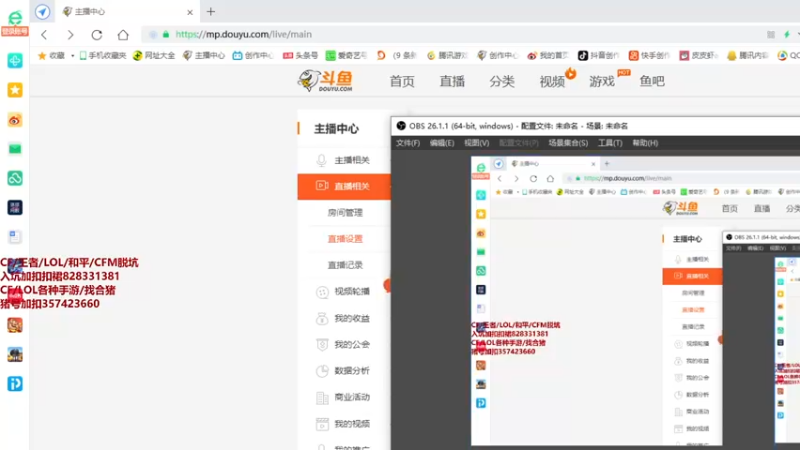The height and width of the screenshot is (450, 800).
Task: Open the 主播中心 bookmark in bookmarks bar
Action: [204, 56]
